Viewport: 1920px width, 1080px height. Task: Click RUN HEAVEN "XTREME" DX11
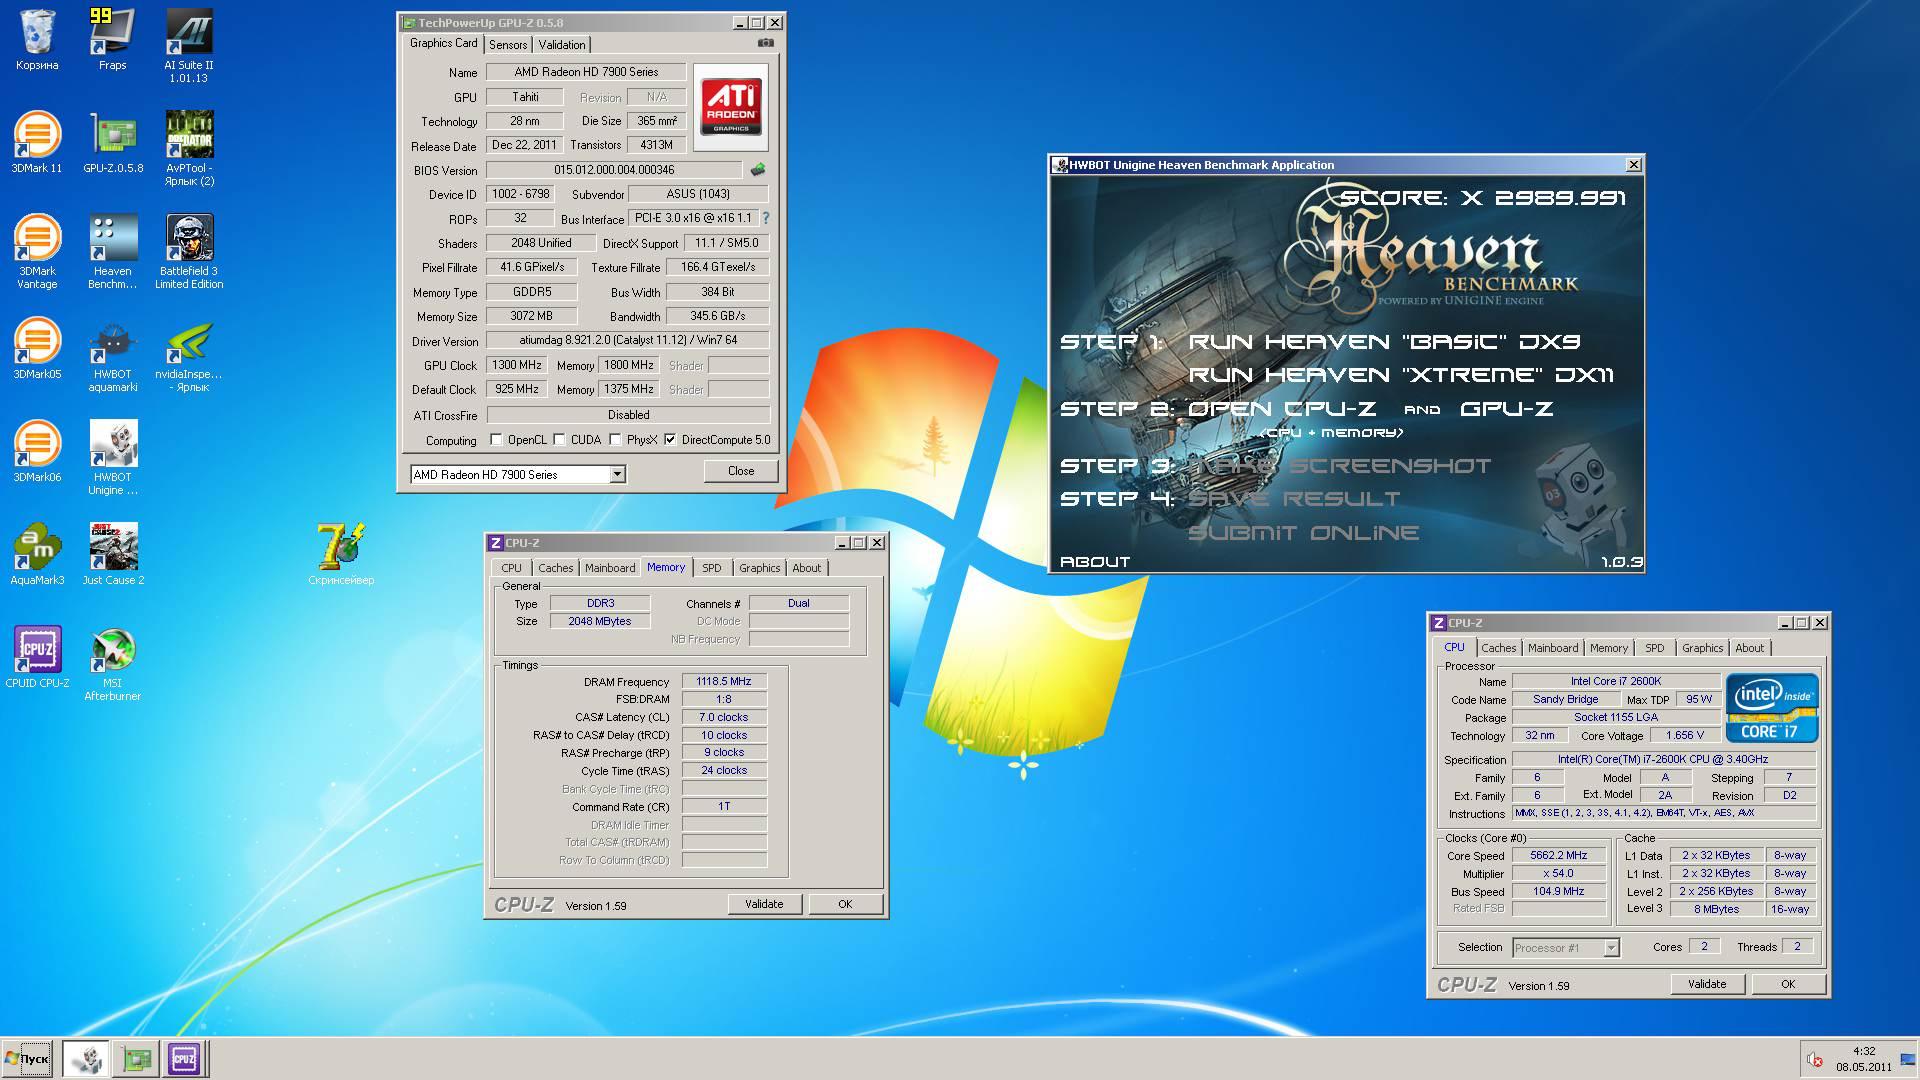(1401, 375)
